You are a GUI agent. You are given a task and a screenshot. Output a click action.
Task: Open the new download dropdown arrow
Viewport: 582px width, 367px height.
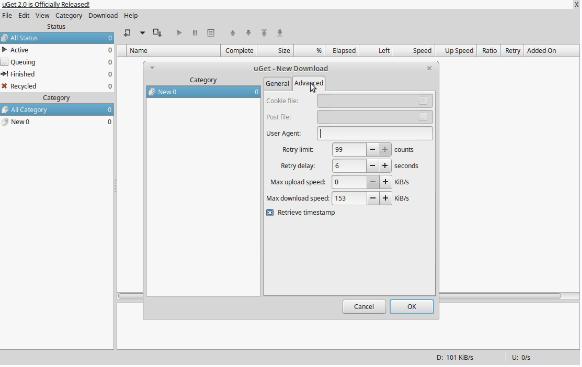[x=142, y=33]
